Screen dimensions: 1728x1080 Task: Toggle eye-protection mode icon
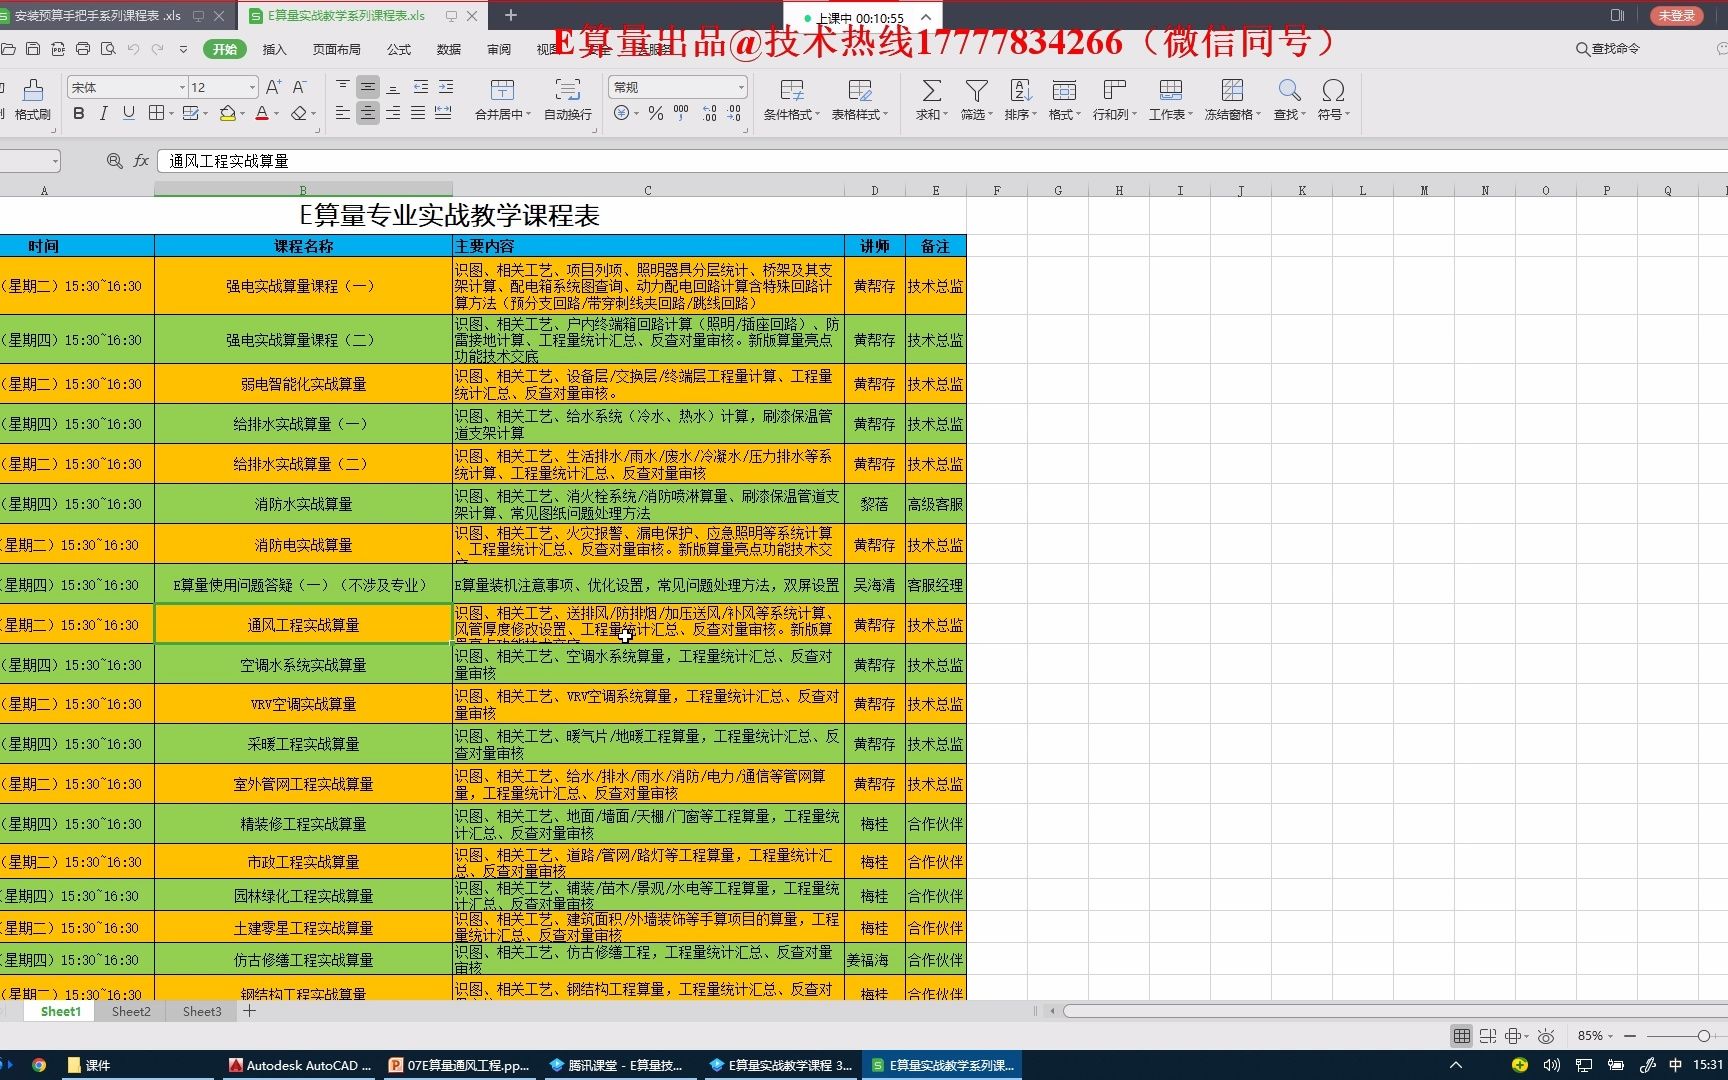coord(1546,1036)
